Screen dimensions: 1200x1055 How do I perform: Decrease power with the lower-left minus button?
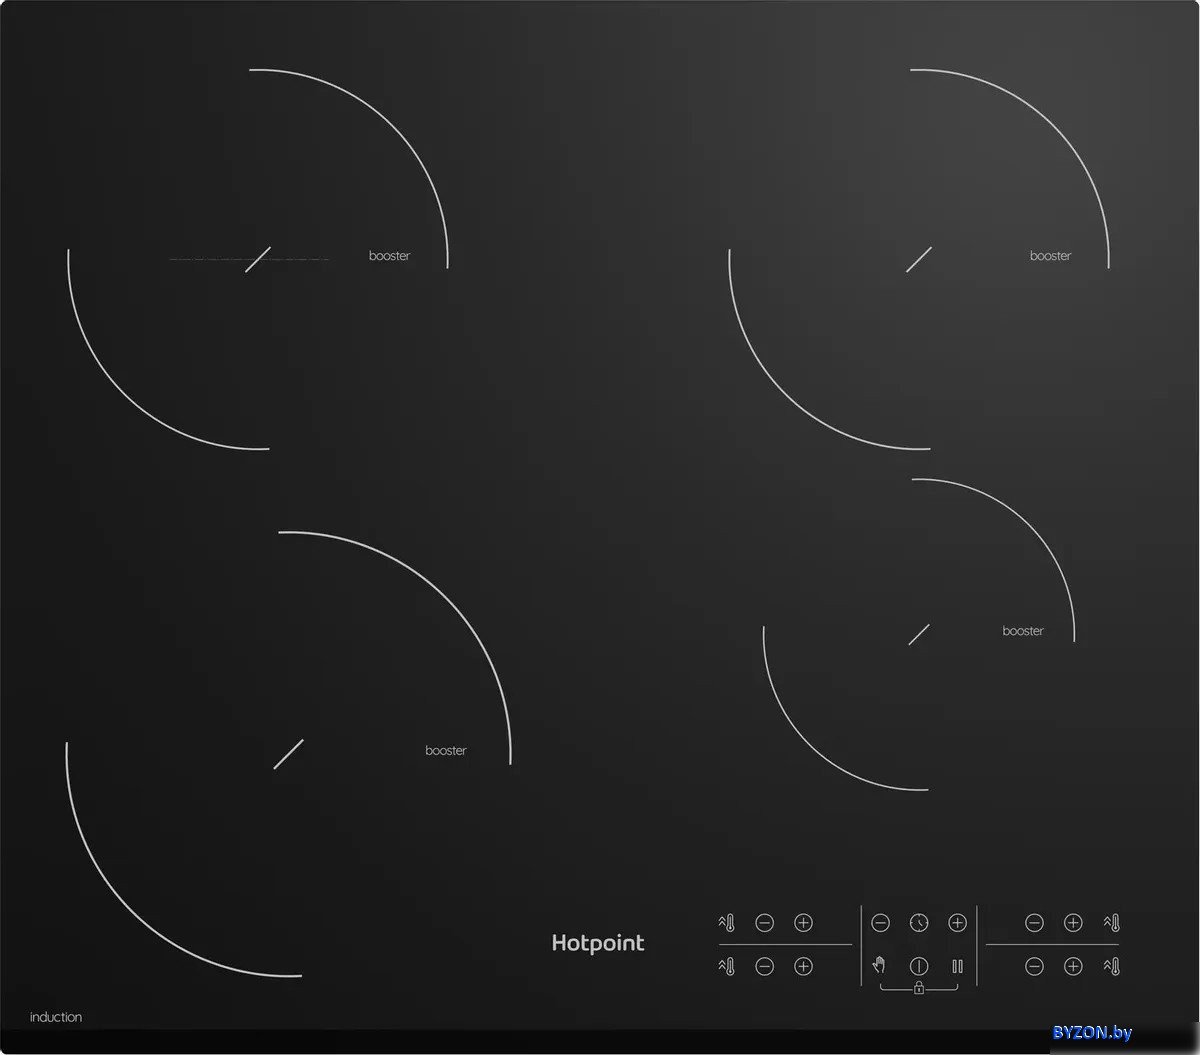[x=764, y=966]
